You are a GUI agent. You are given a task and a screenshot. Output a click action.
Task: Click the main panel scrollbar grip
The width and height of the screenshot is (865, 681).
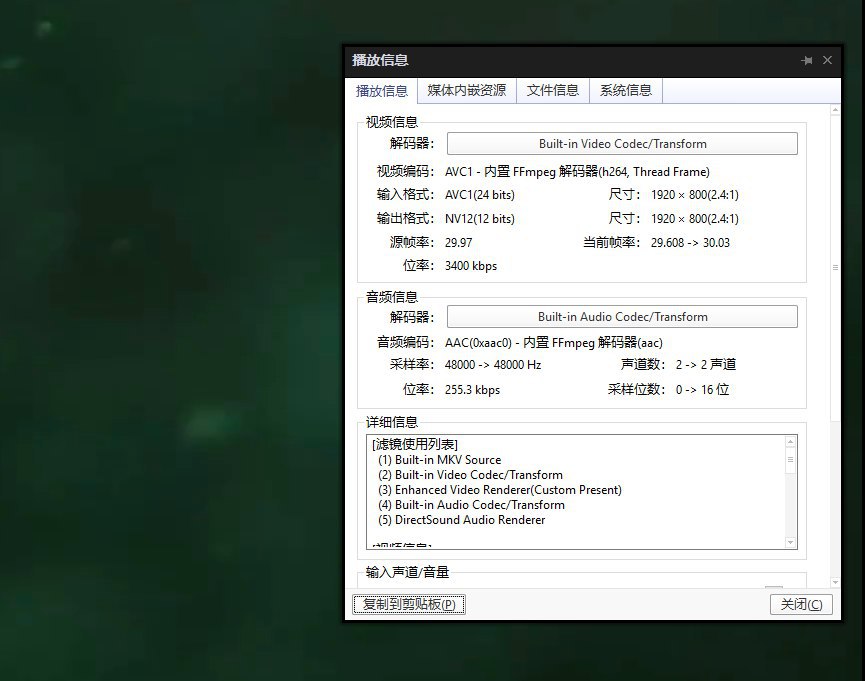pyautogui.click(x=836, y=267)
